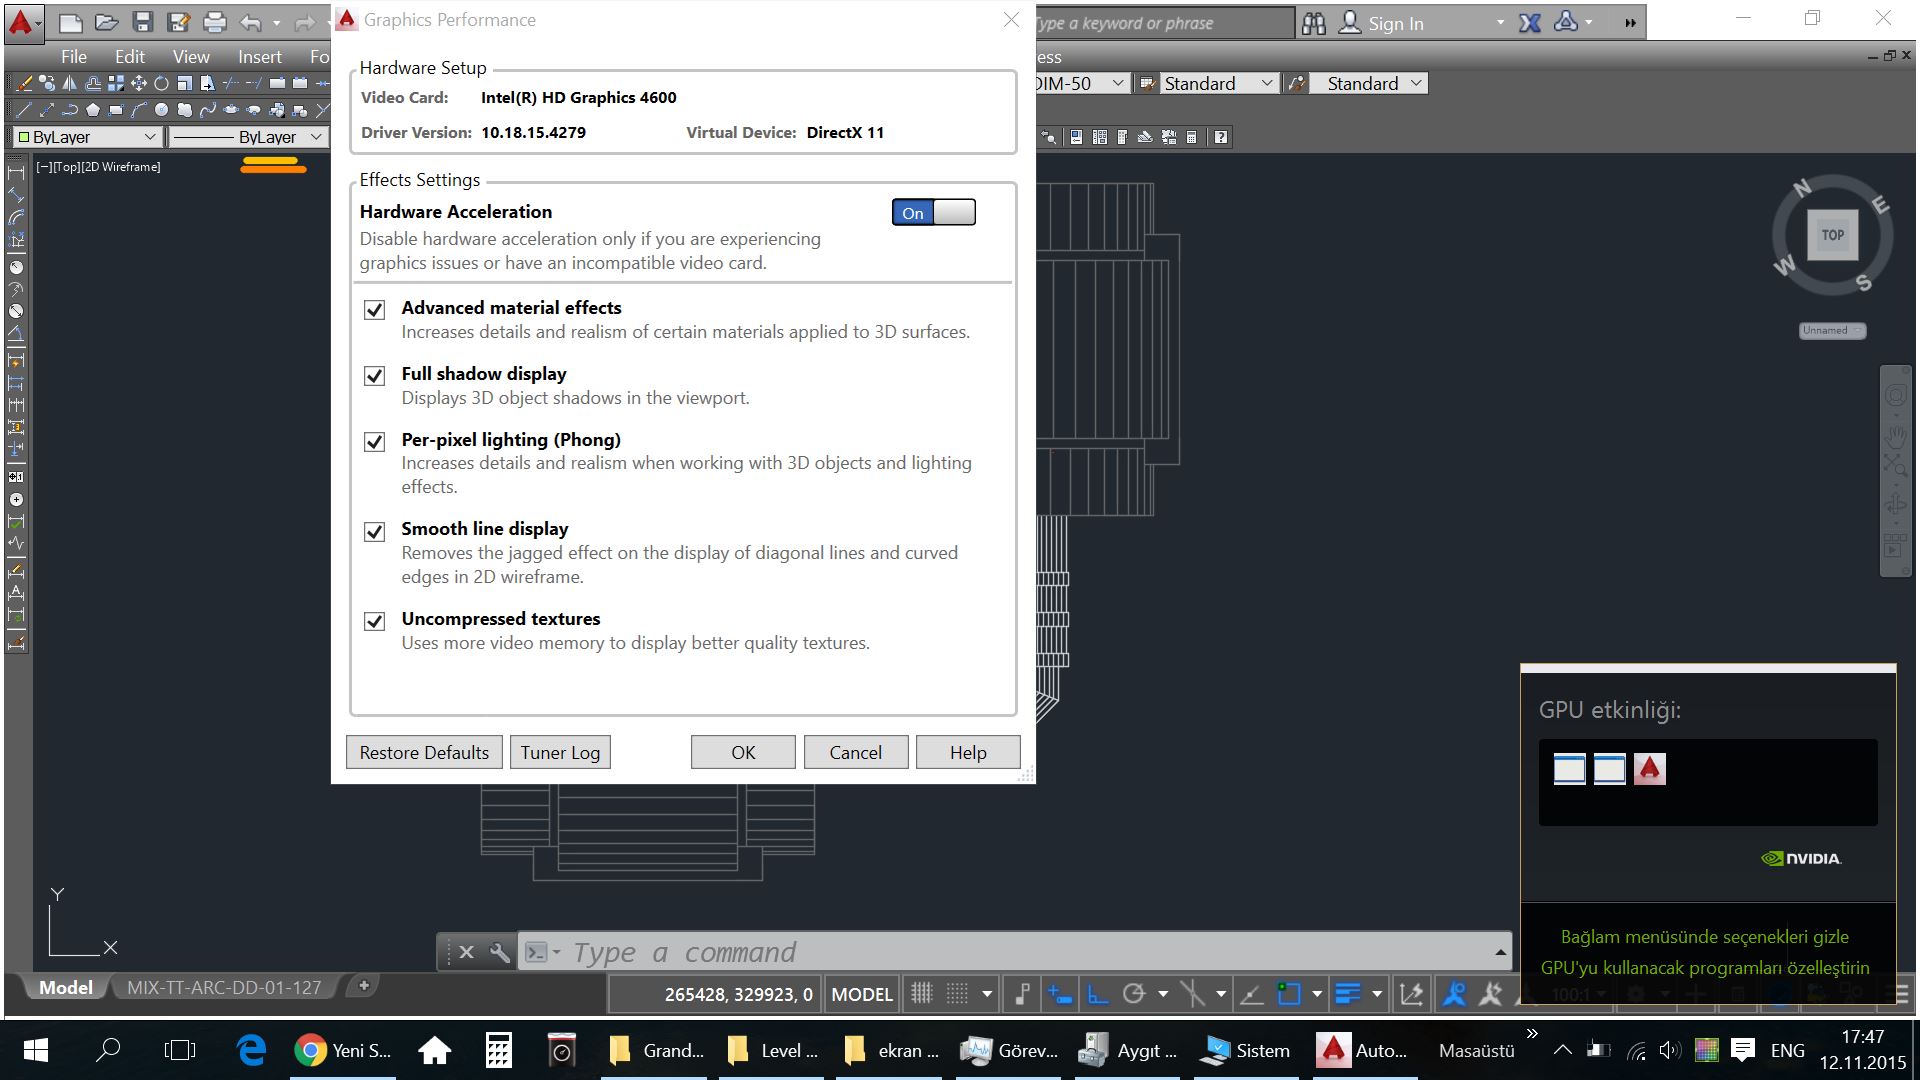The image size is (1920, 1080).
Task: Select the Rotate tool icon
Action: point(161,83)
